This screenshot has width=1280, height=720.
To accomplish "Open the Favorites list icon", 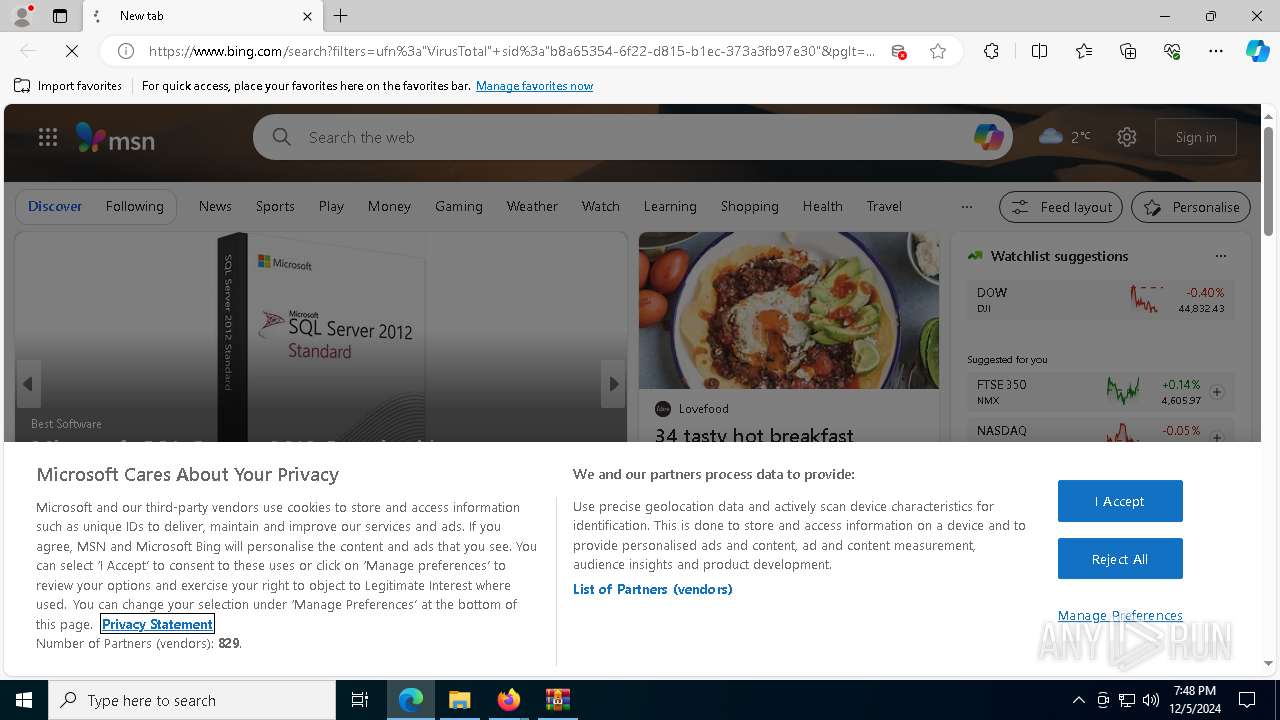I will pyautogui.click(x=1084, y=51).
